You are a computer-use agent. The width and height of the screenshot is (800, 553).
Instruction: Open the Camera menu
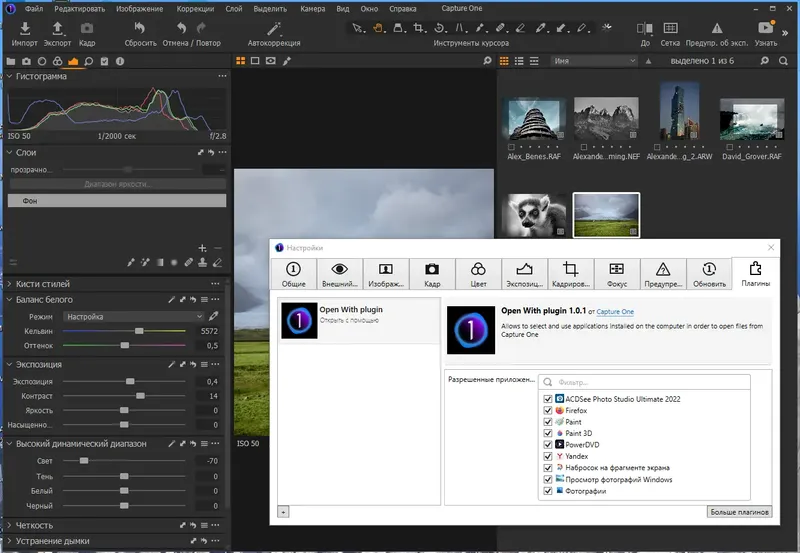314,8
